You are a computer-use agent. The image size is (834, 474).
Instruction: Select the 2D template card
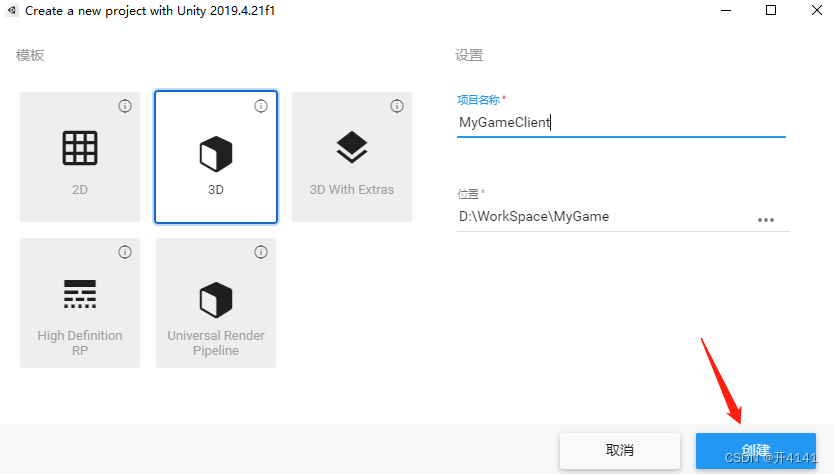[x=80, y=157]
